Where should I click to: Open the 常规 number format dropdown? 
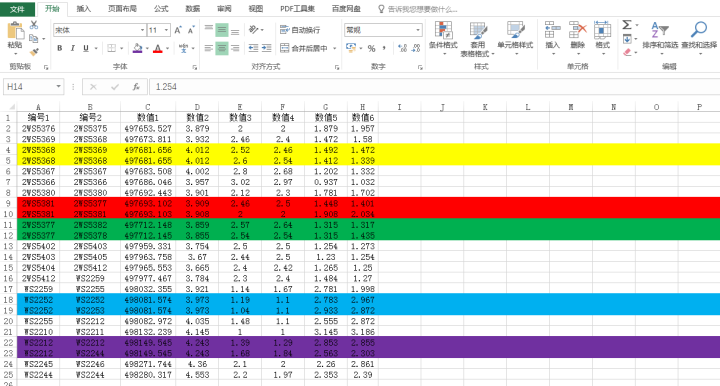[x=418, y=30]
